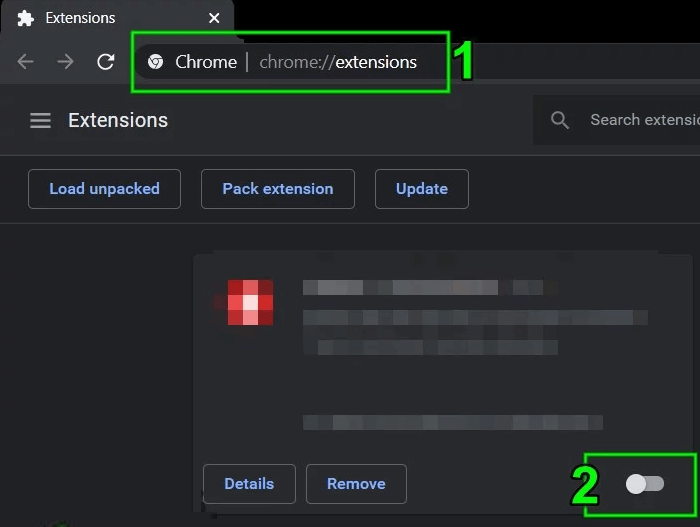
Task: Click the search magnifier icon
Action: 560,120
